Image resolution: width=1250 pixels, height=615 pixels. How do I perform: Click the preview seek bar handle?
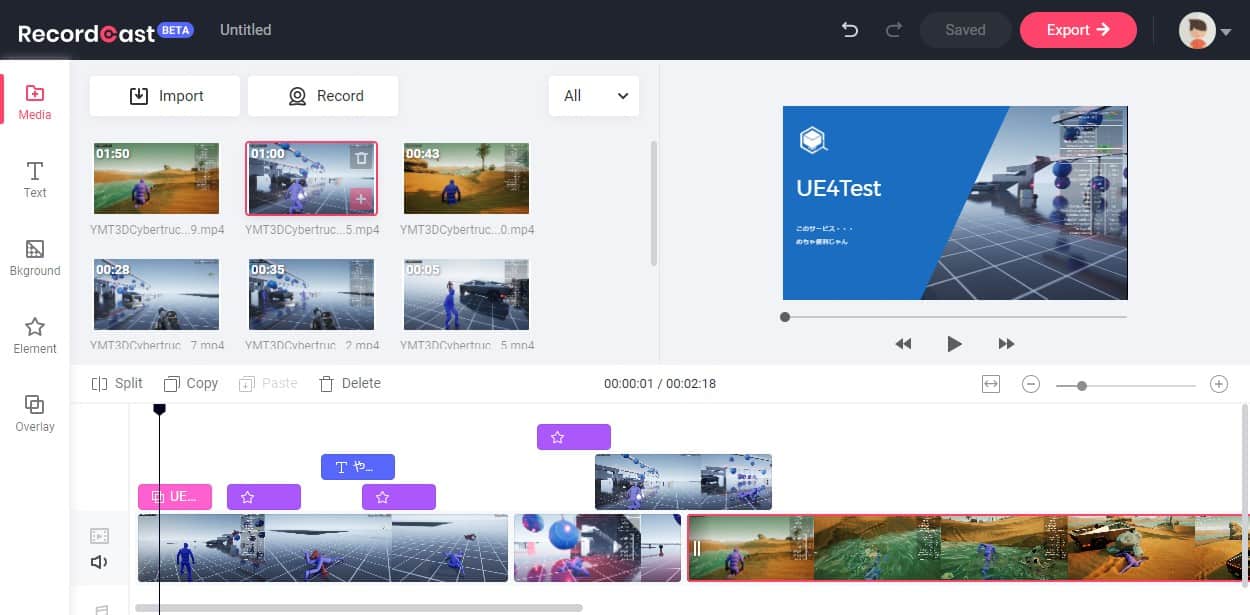(x=785, y=317)
